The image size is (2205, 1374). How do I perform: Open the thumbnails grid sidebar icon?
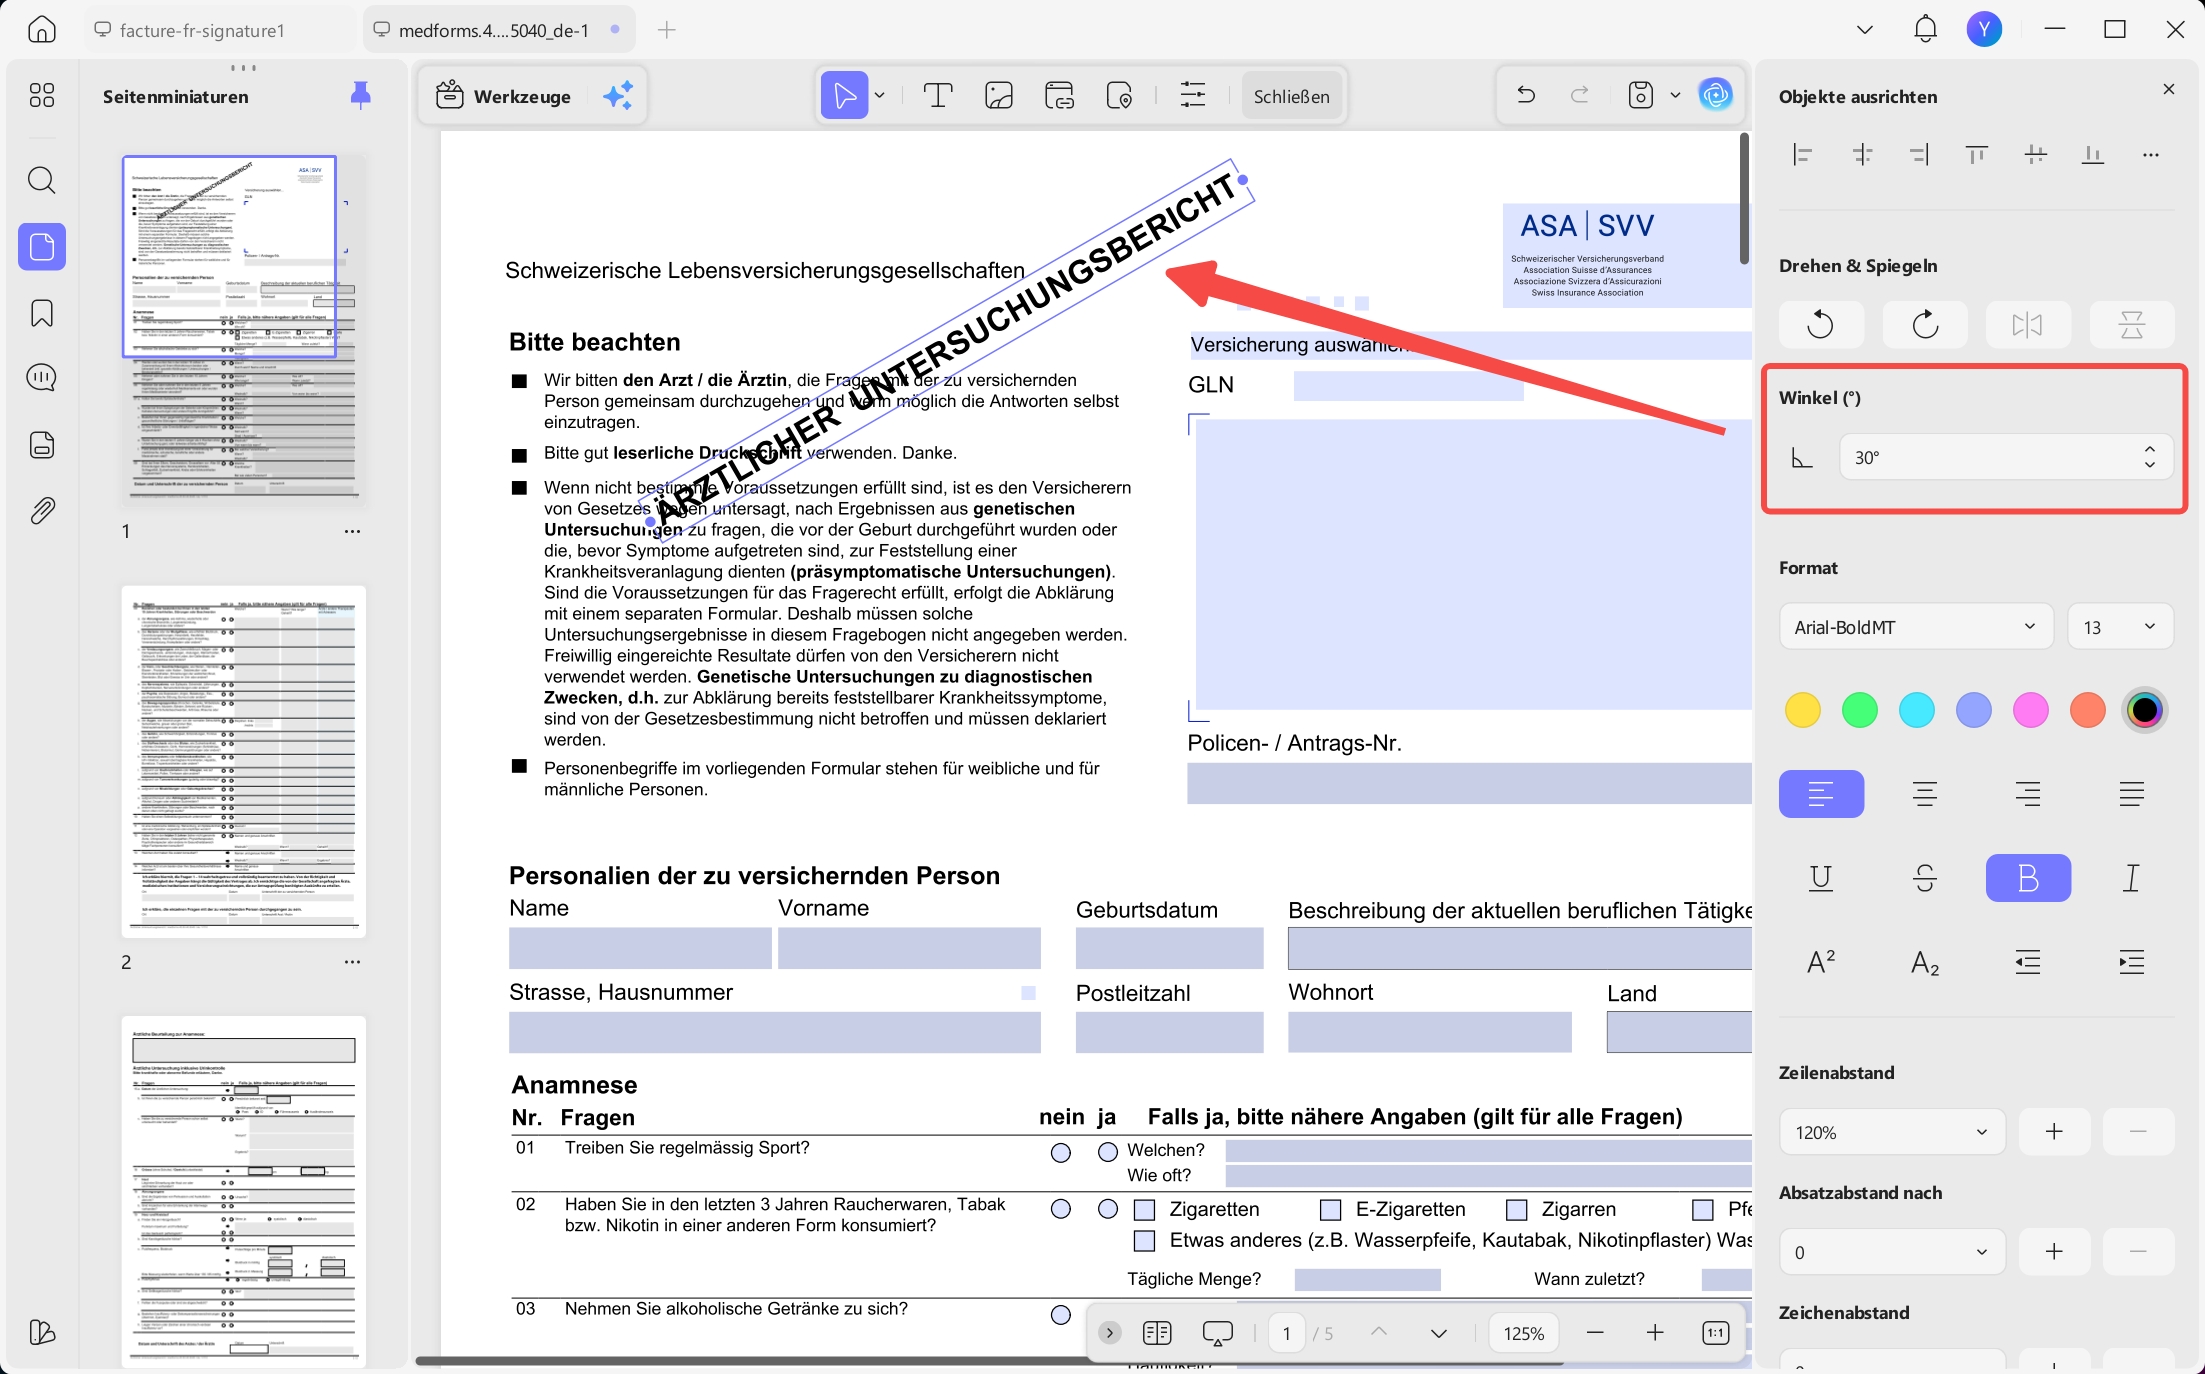[42, 95]
